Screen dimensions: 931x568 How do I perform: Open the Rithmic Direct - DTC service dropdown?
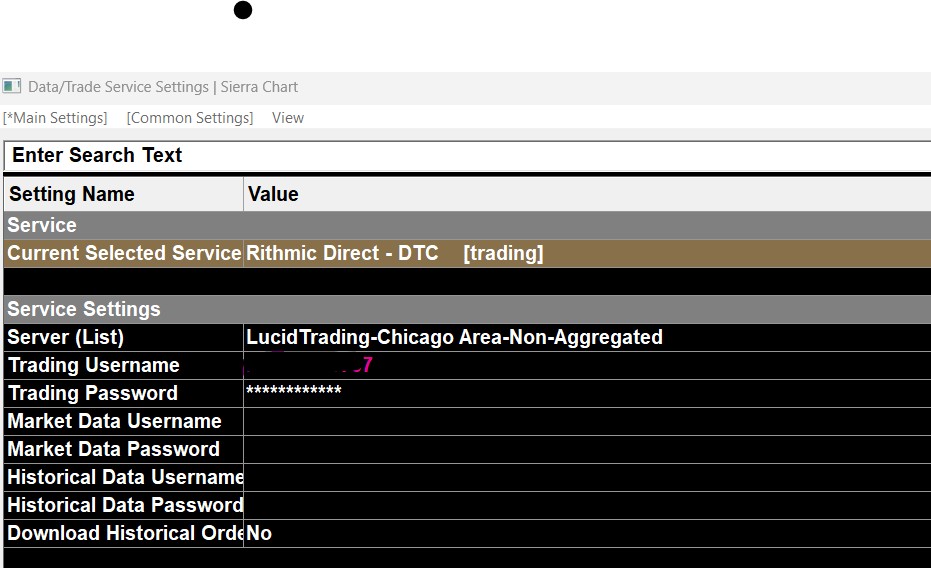pos(587,253)
